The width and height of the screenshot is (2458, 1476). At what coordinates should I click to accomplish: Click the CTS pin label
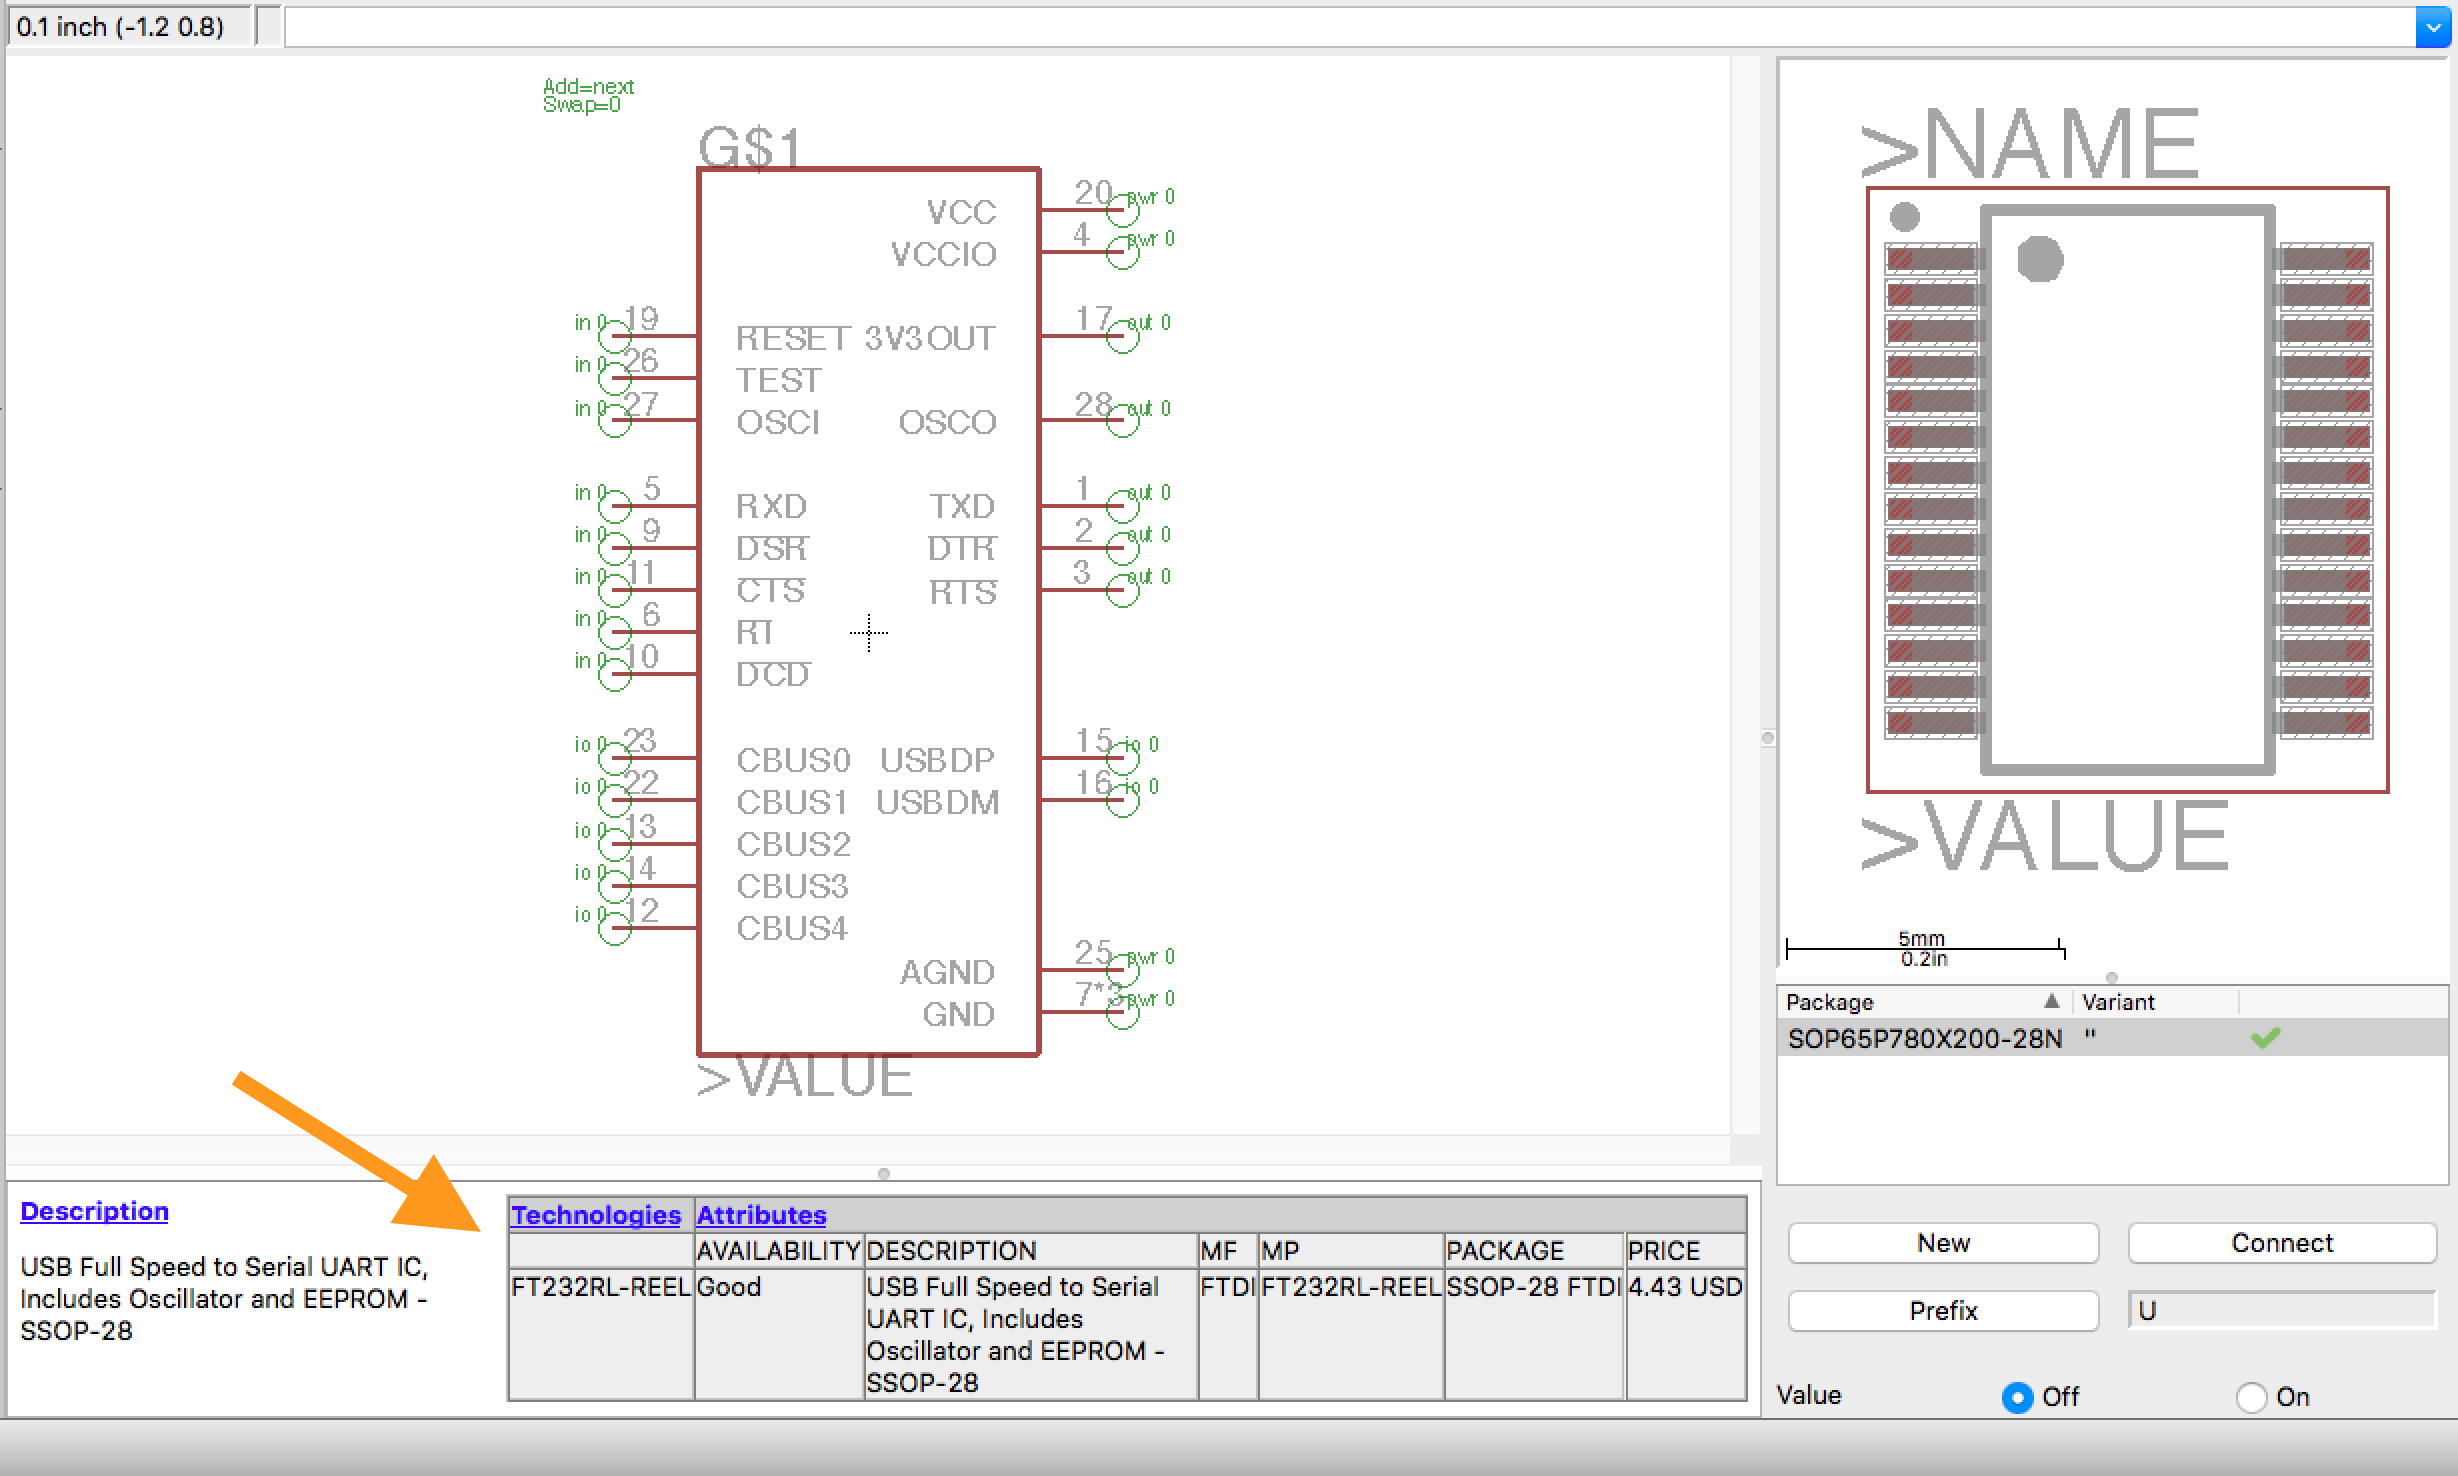[x=770, y=590]
